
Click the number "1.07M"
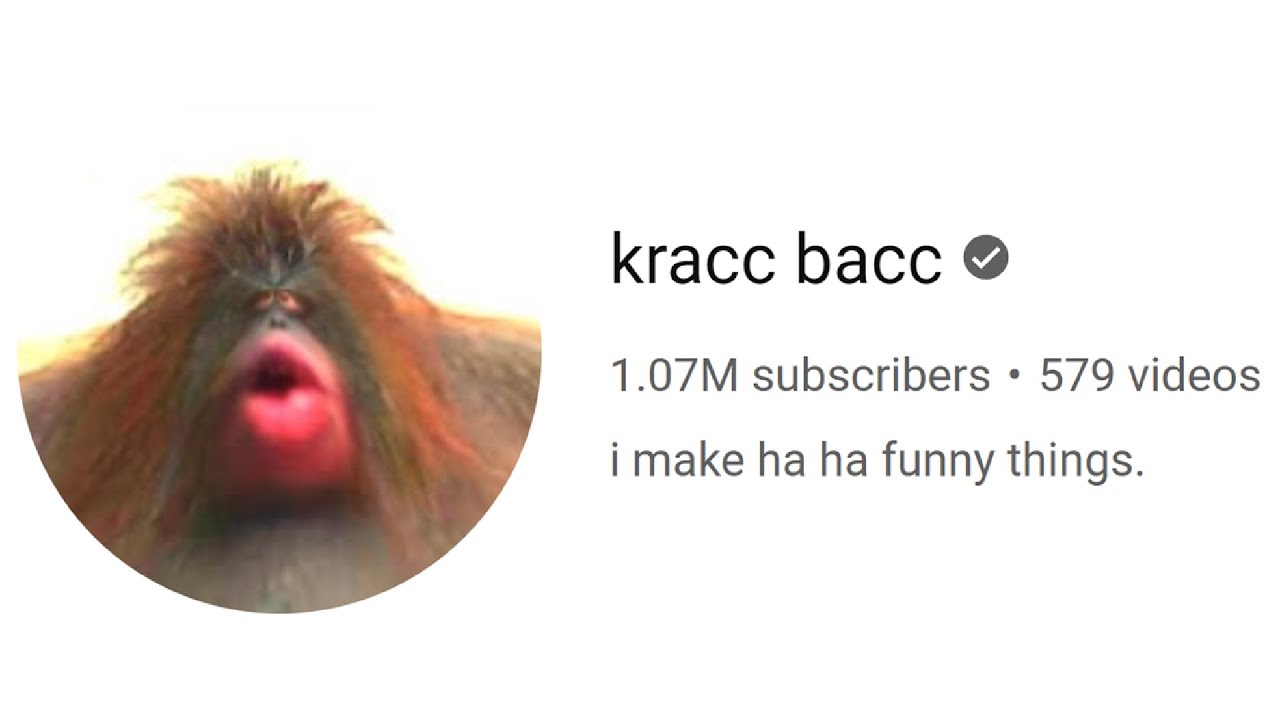coord(675,377)
